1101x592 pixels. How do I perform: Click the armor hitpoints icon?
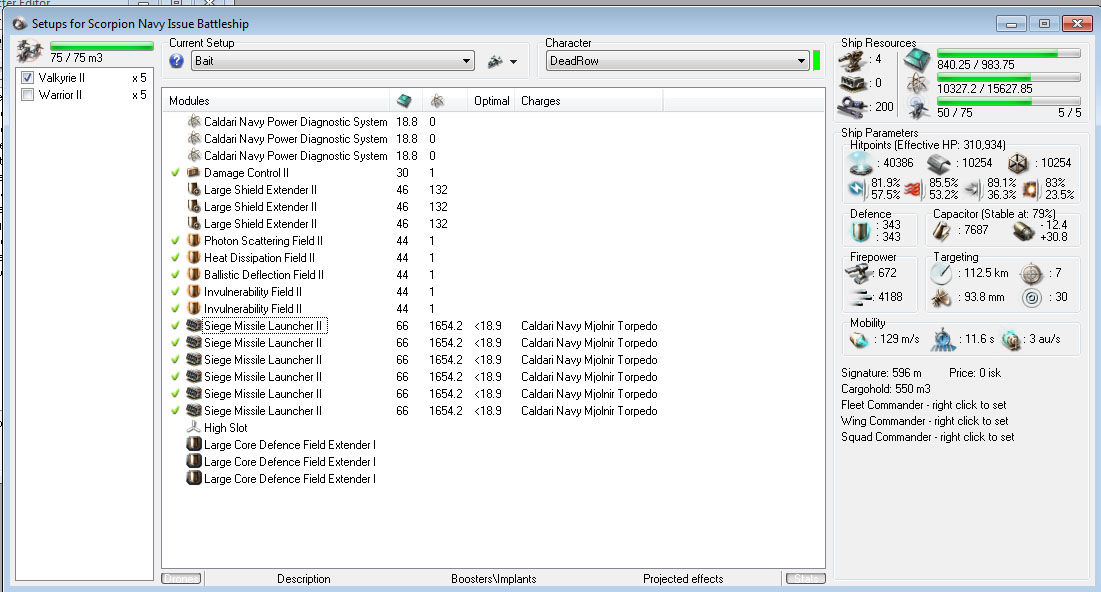[939, 164]
